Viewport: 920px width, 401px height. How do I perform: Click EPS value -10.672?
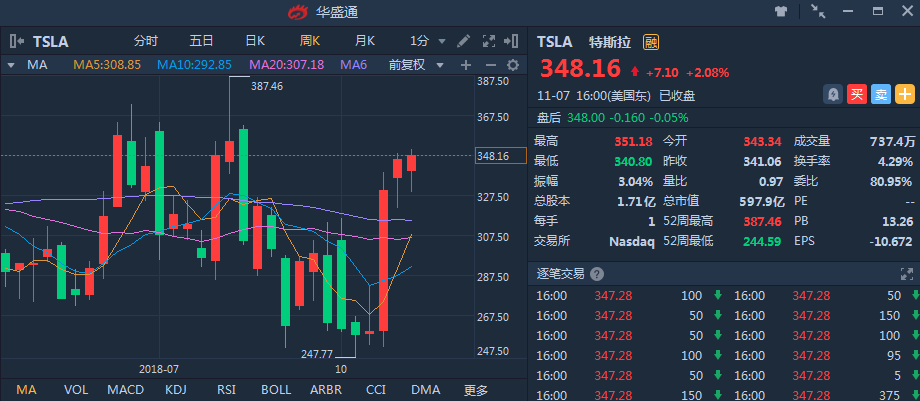(x=891, y=241)
